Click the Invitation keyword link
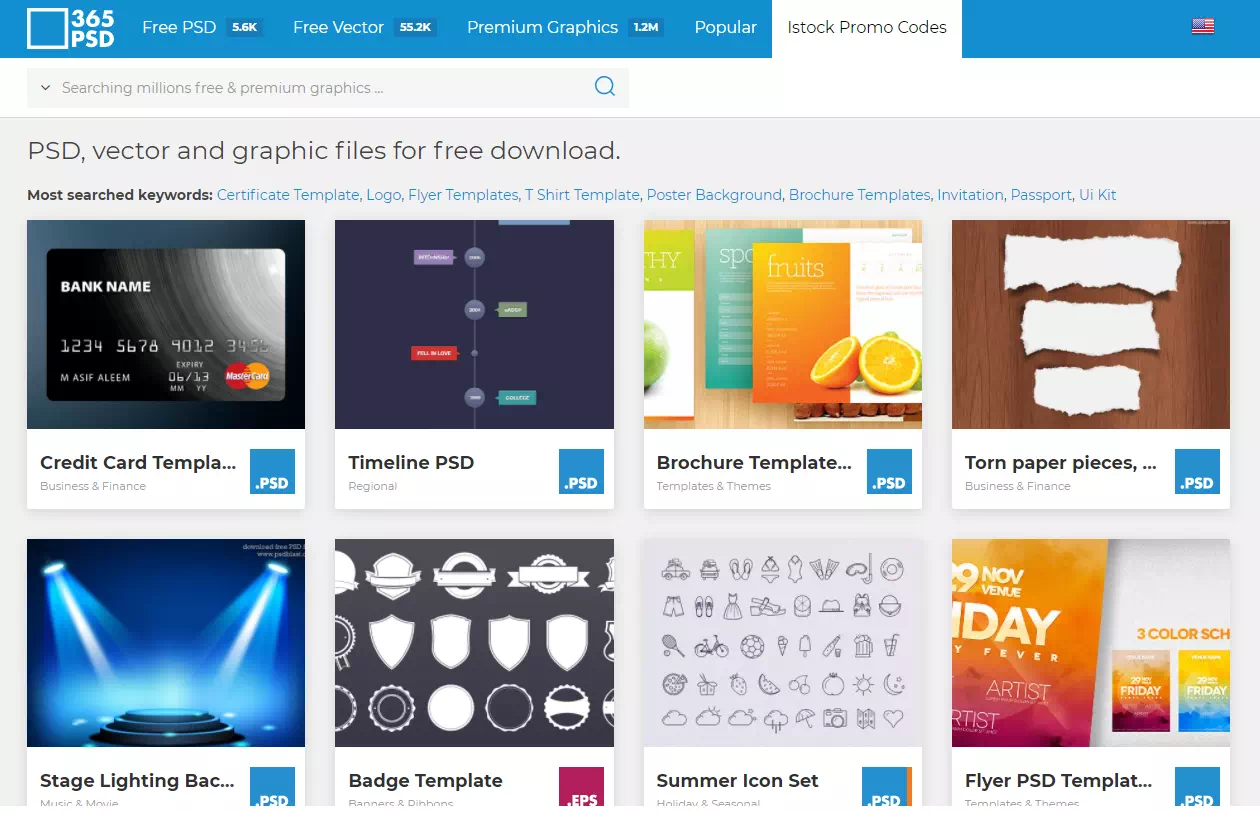This screenshot has width=1260, height=813. tap(970, 195)
